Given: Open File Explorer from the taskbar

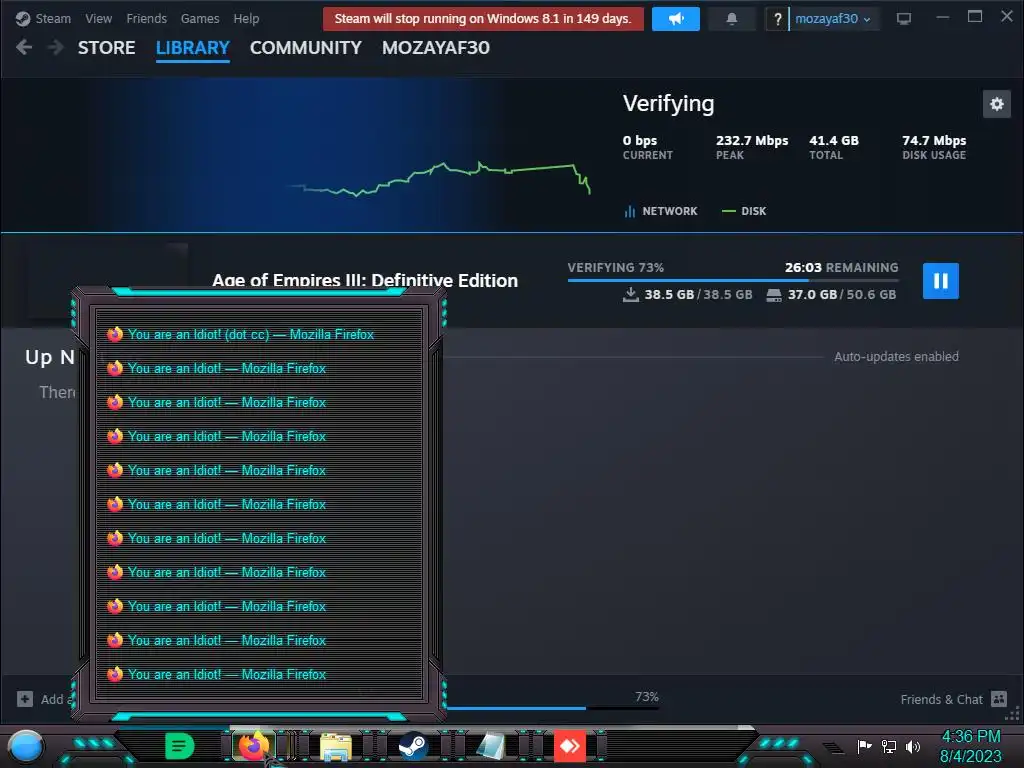Looking at the screenshot, I should 336,746.
